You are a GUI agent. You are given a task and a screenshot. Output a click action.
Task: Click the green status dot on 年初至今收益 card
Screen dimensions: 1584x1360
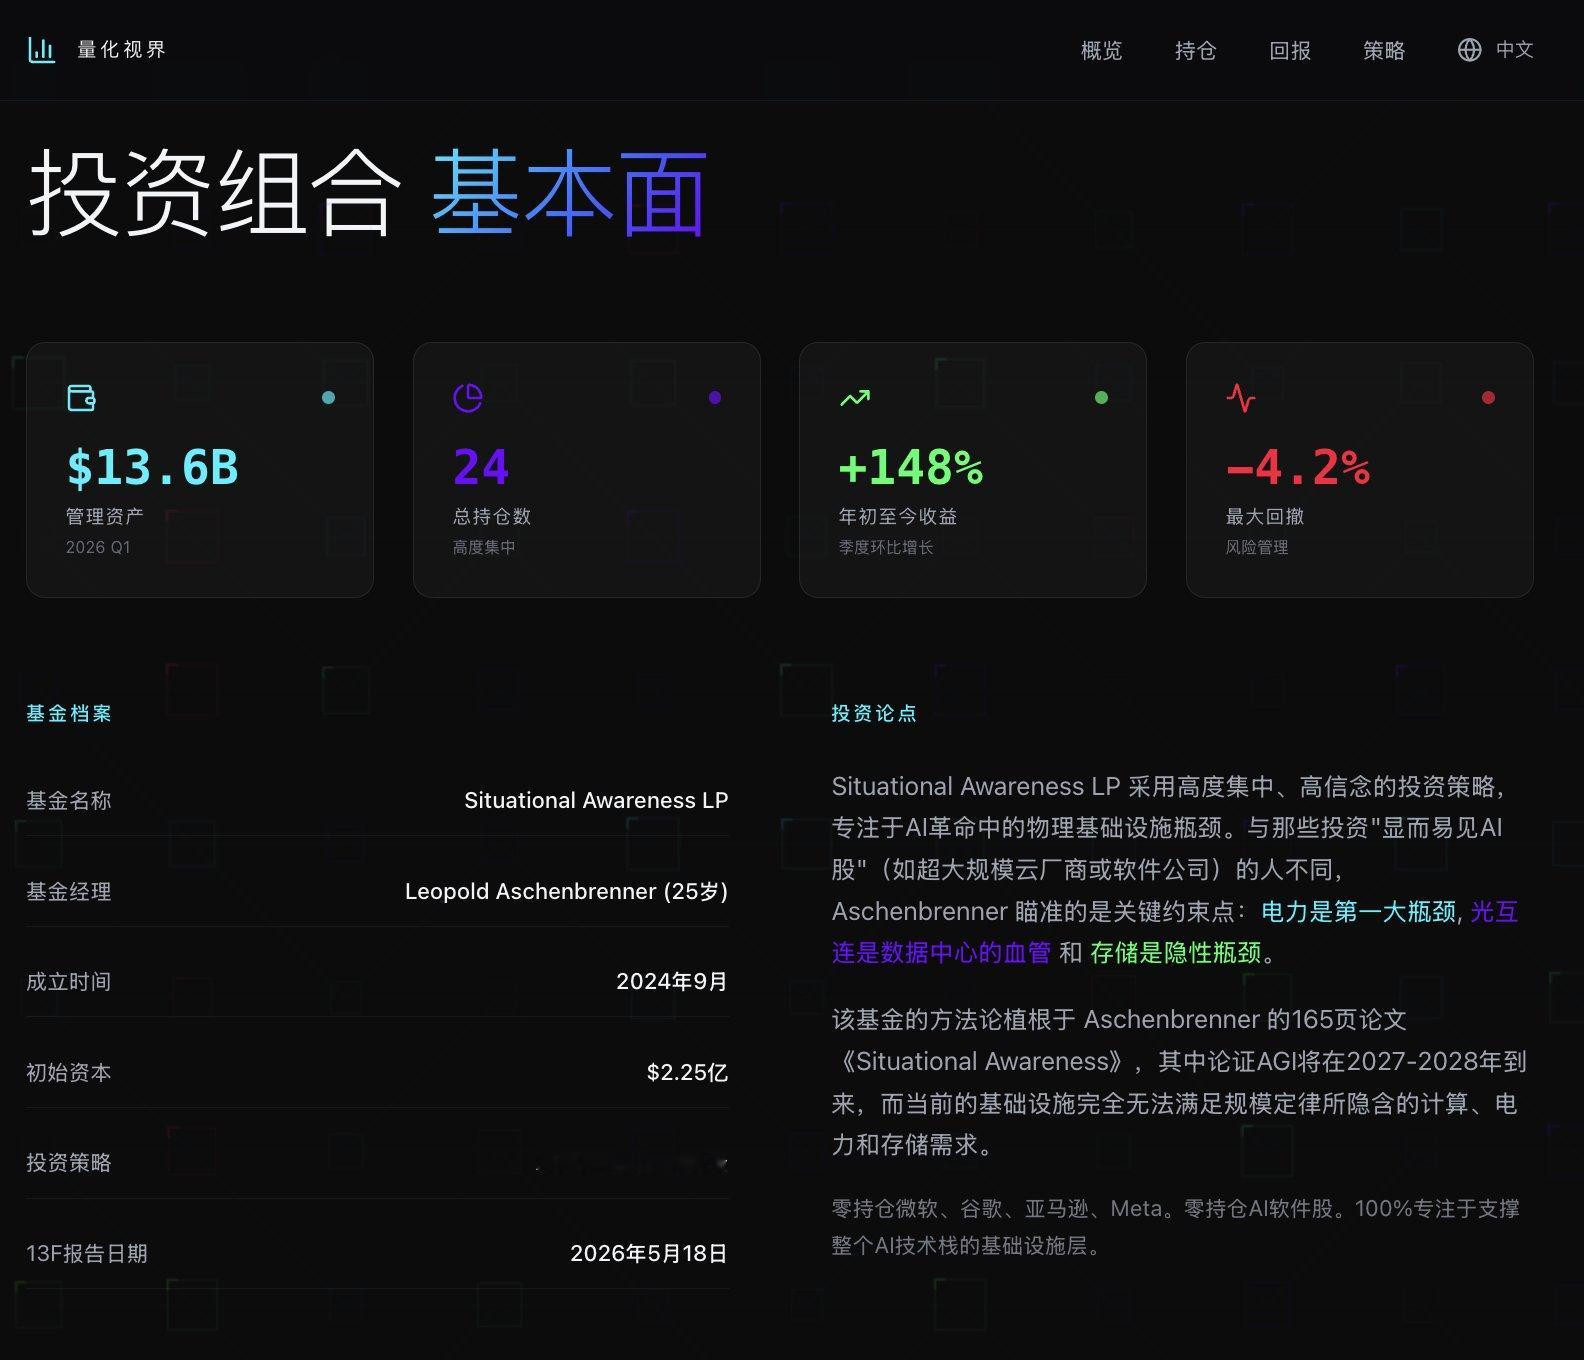[x=1101, y=397]
